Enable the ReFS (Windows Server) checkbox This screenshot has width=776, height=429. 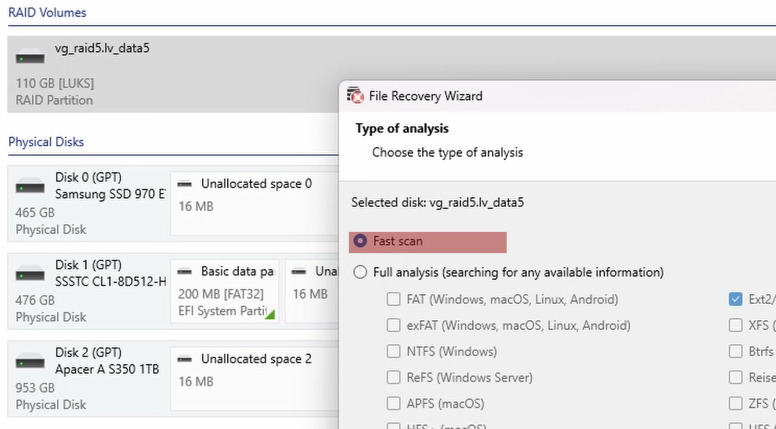pyautogui.click(x=393, y=378)
